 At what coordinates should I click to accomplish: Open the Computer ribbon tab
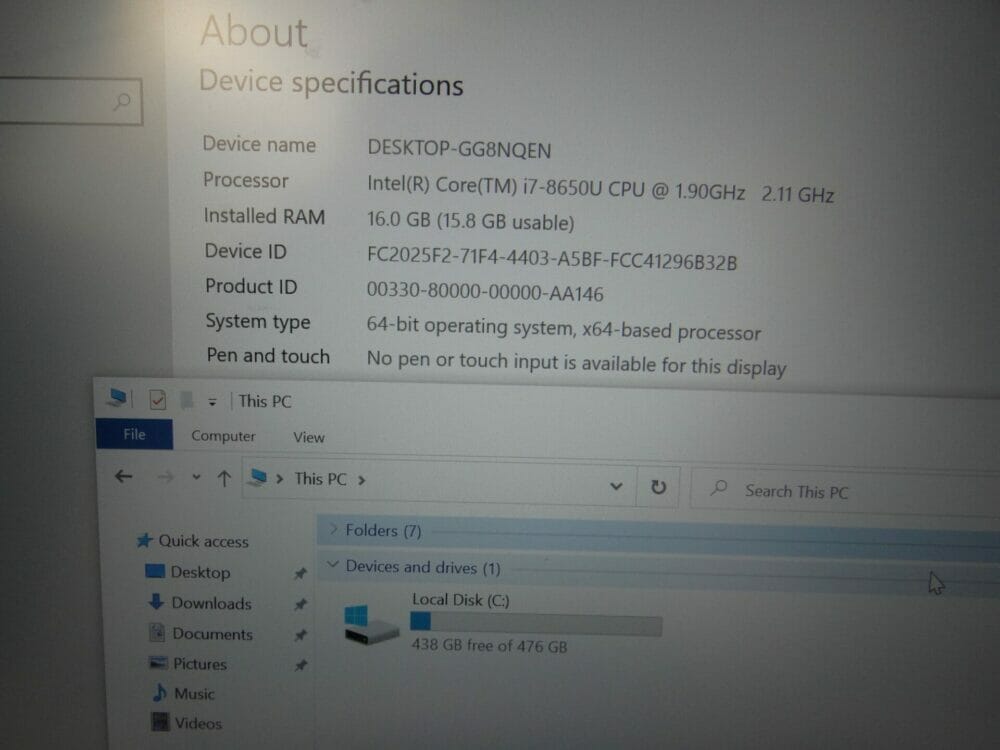point(223,436)
